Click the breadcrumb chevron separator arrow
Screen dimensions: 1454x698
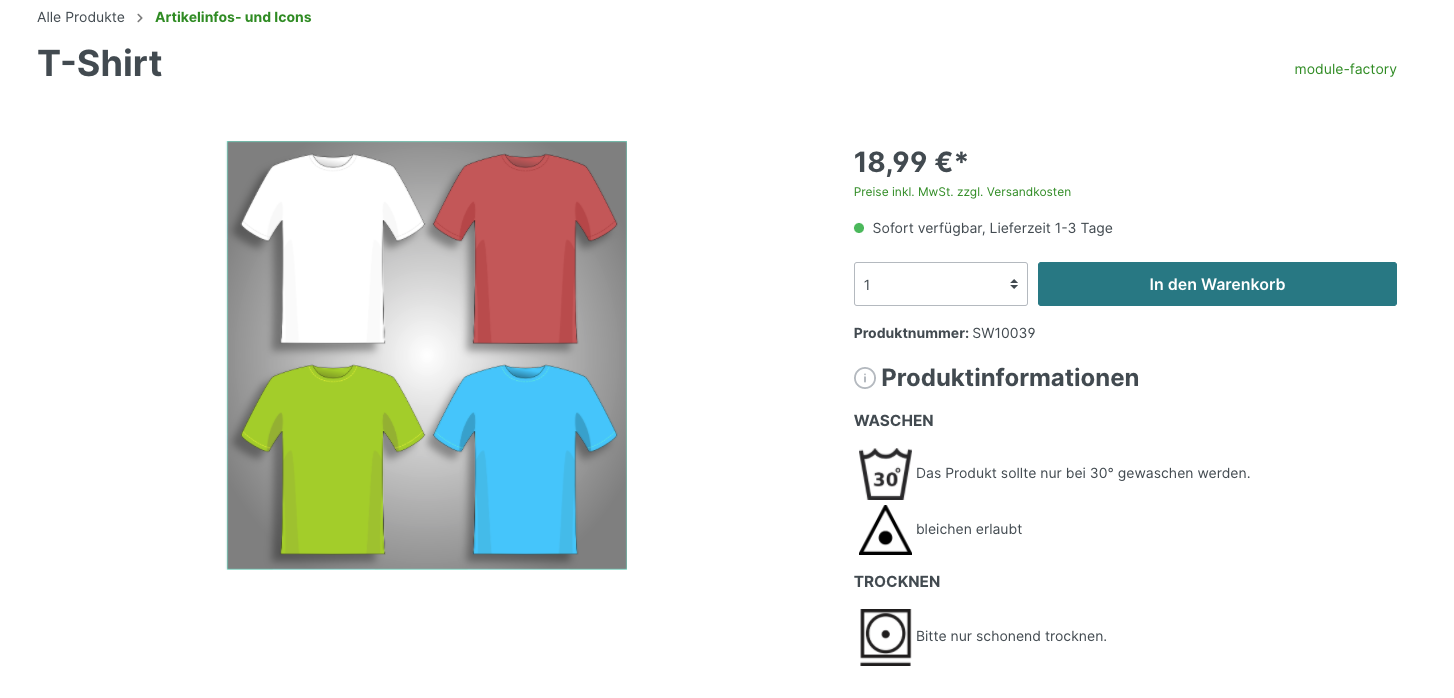(x=140, y=18)
